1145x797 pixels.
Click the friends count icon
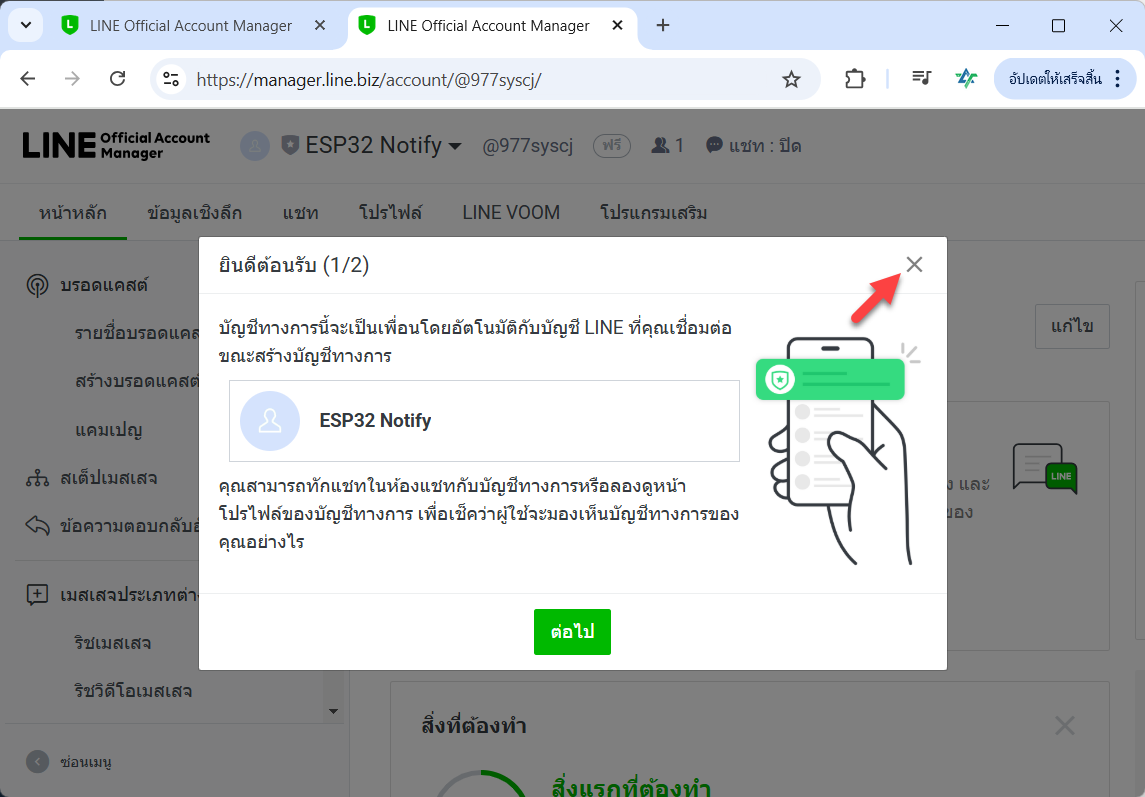660,145
